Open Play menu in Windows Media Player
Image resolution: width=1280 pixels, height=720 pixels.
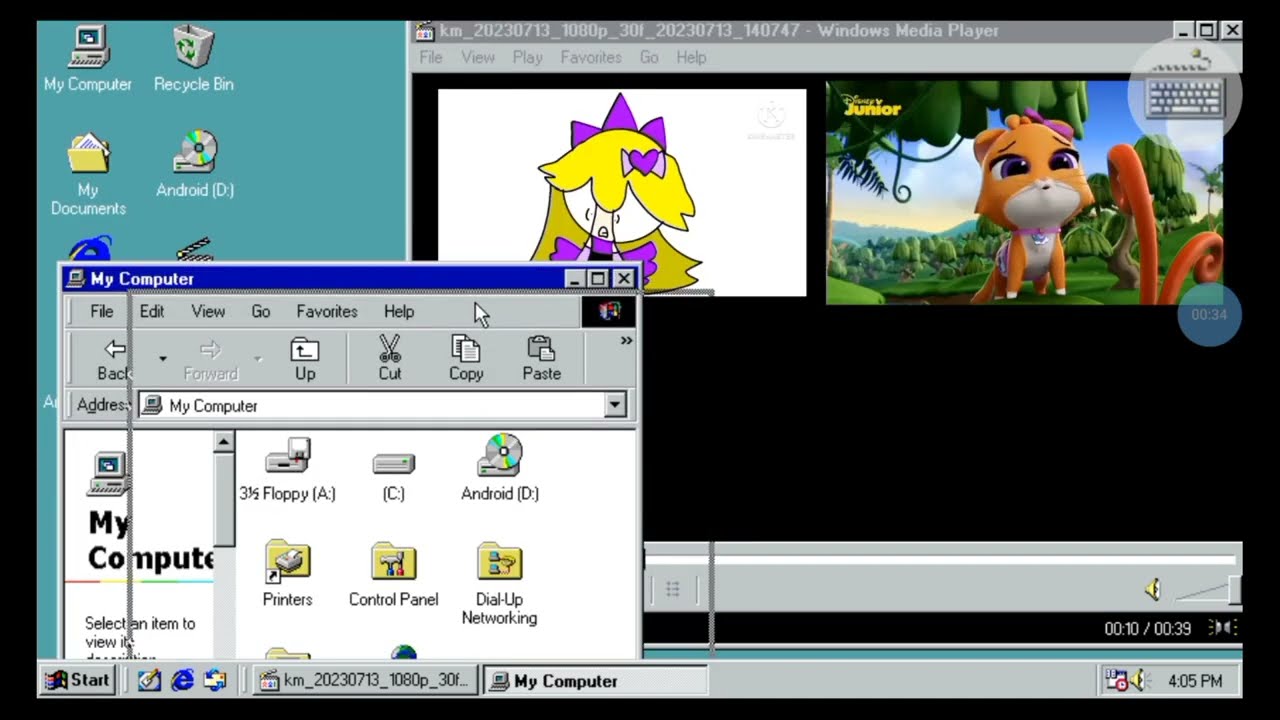pyautogui.click(x=528, y=57)
